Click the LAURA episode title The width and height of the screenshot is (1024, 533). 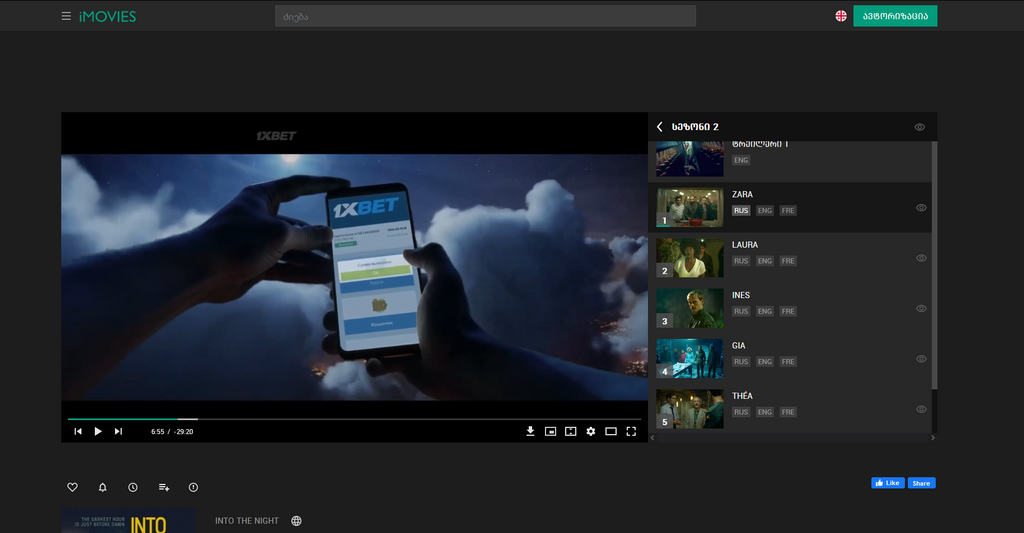(744, 244)
